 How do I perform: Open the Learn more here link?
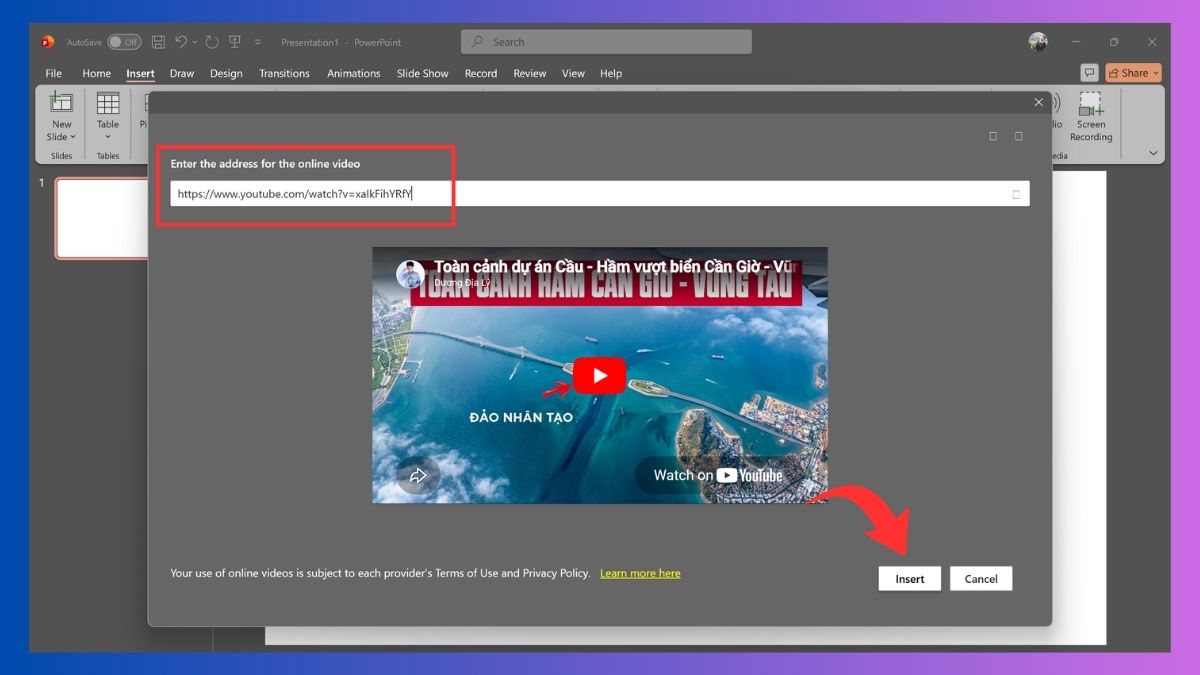[x=640, y=573]
